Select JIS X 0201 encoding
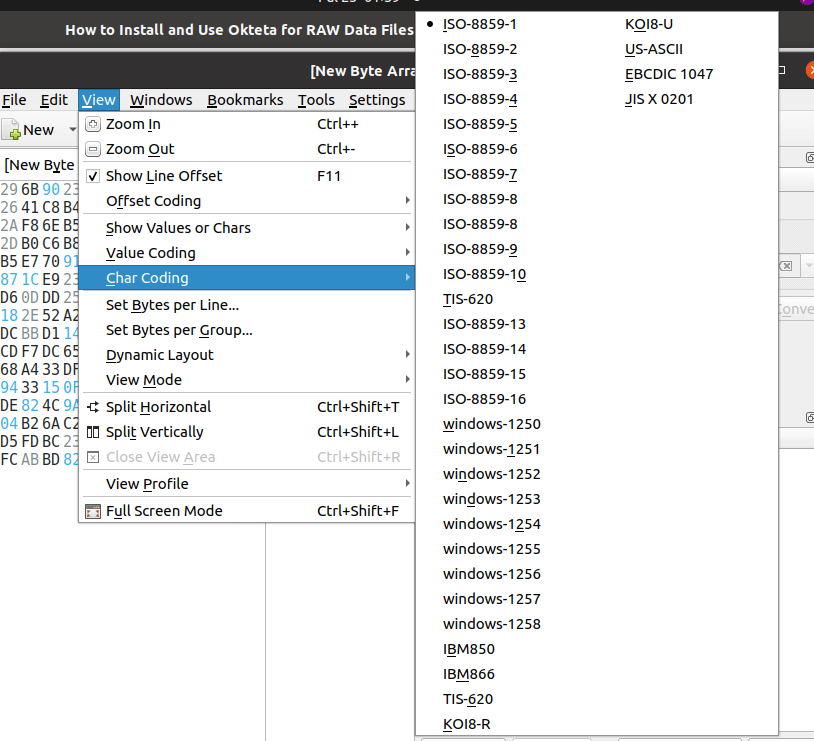 (x=659, y=99)
